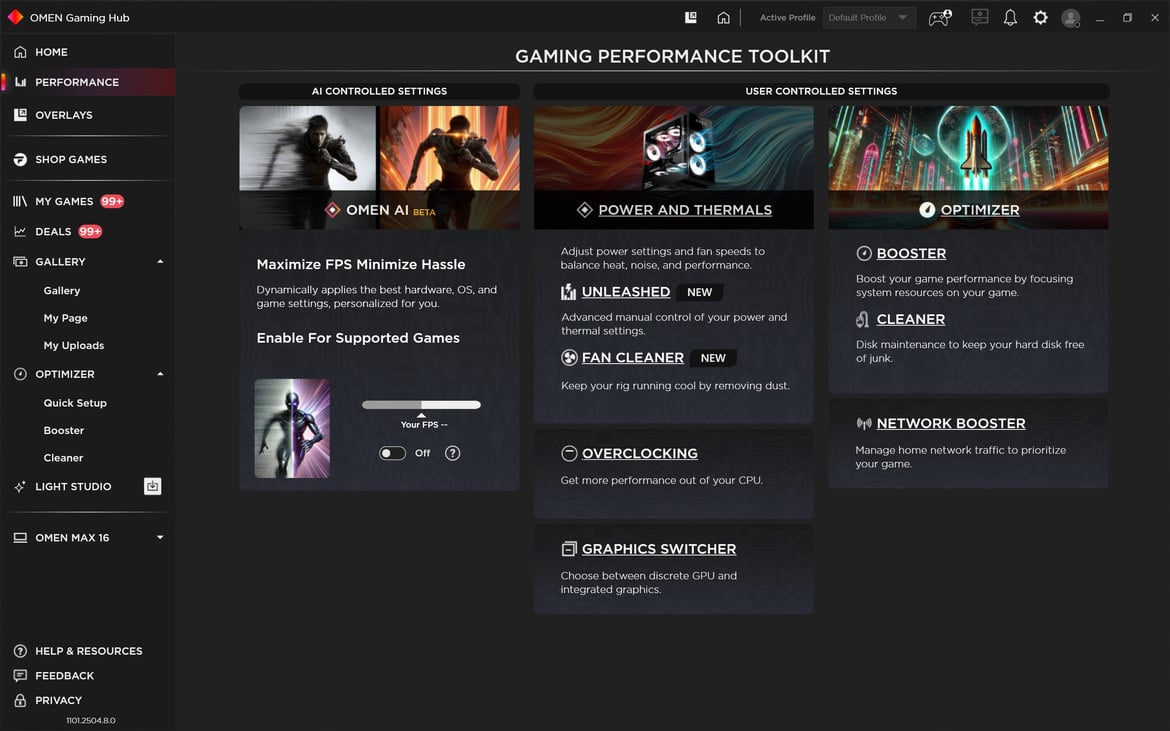Open the game controller icon in title bar
This screenshot has height=731, width=1170.
tap(939, 18)
